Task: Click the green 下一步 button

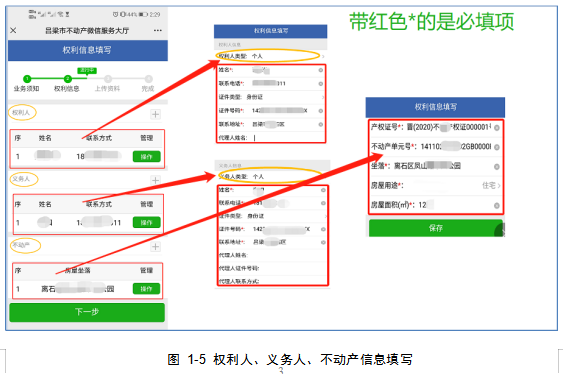Action: pos(87,312)
